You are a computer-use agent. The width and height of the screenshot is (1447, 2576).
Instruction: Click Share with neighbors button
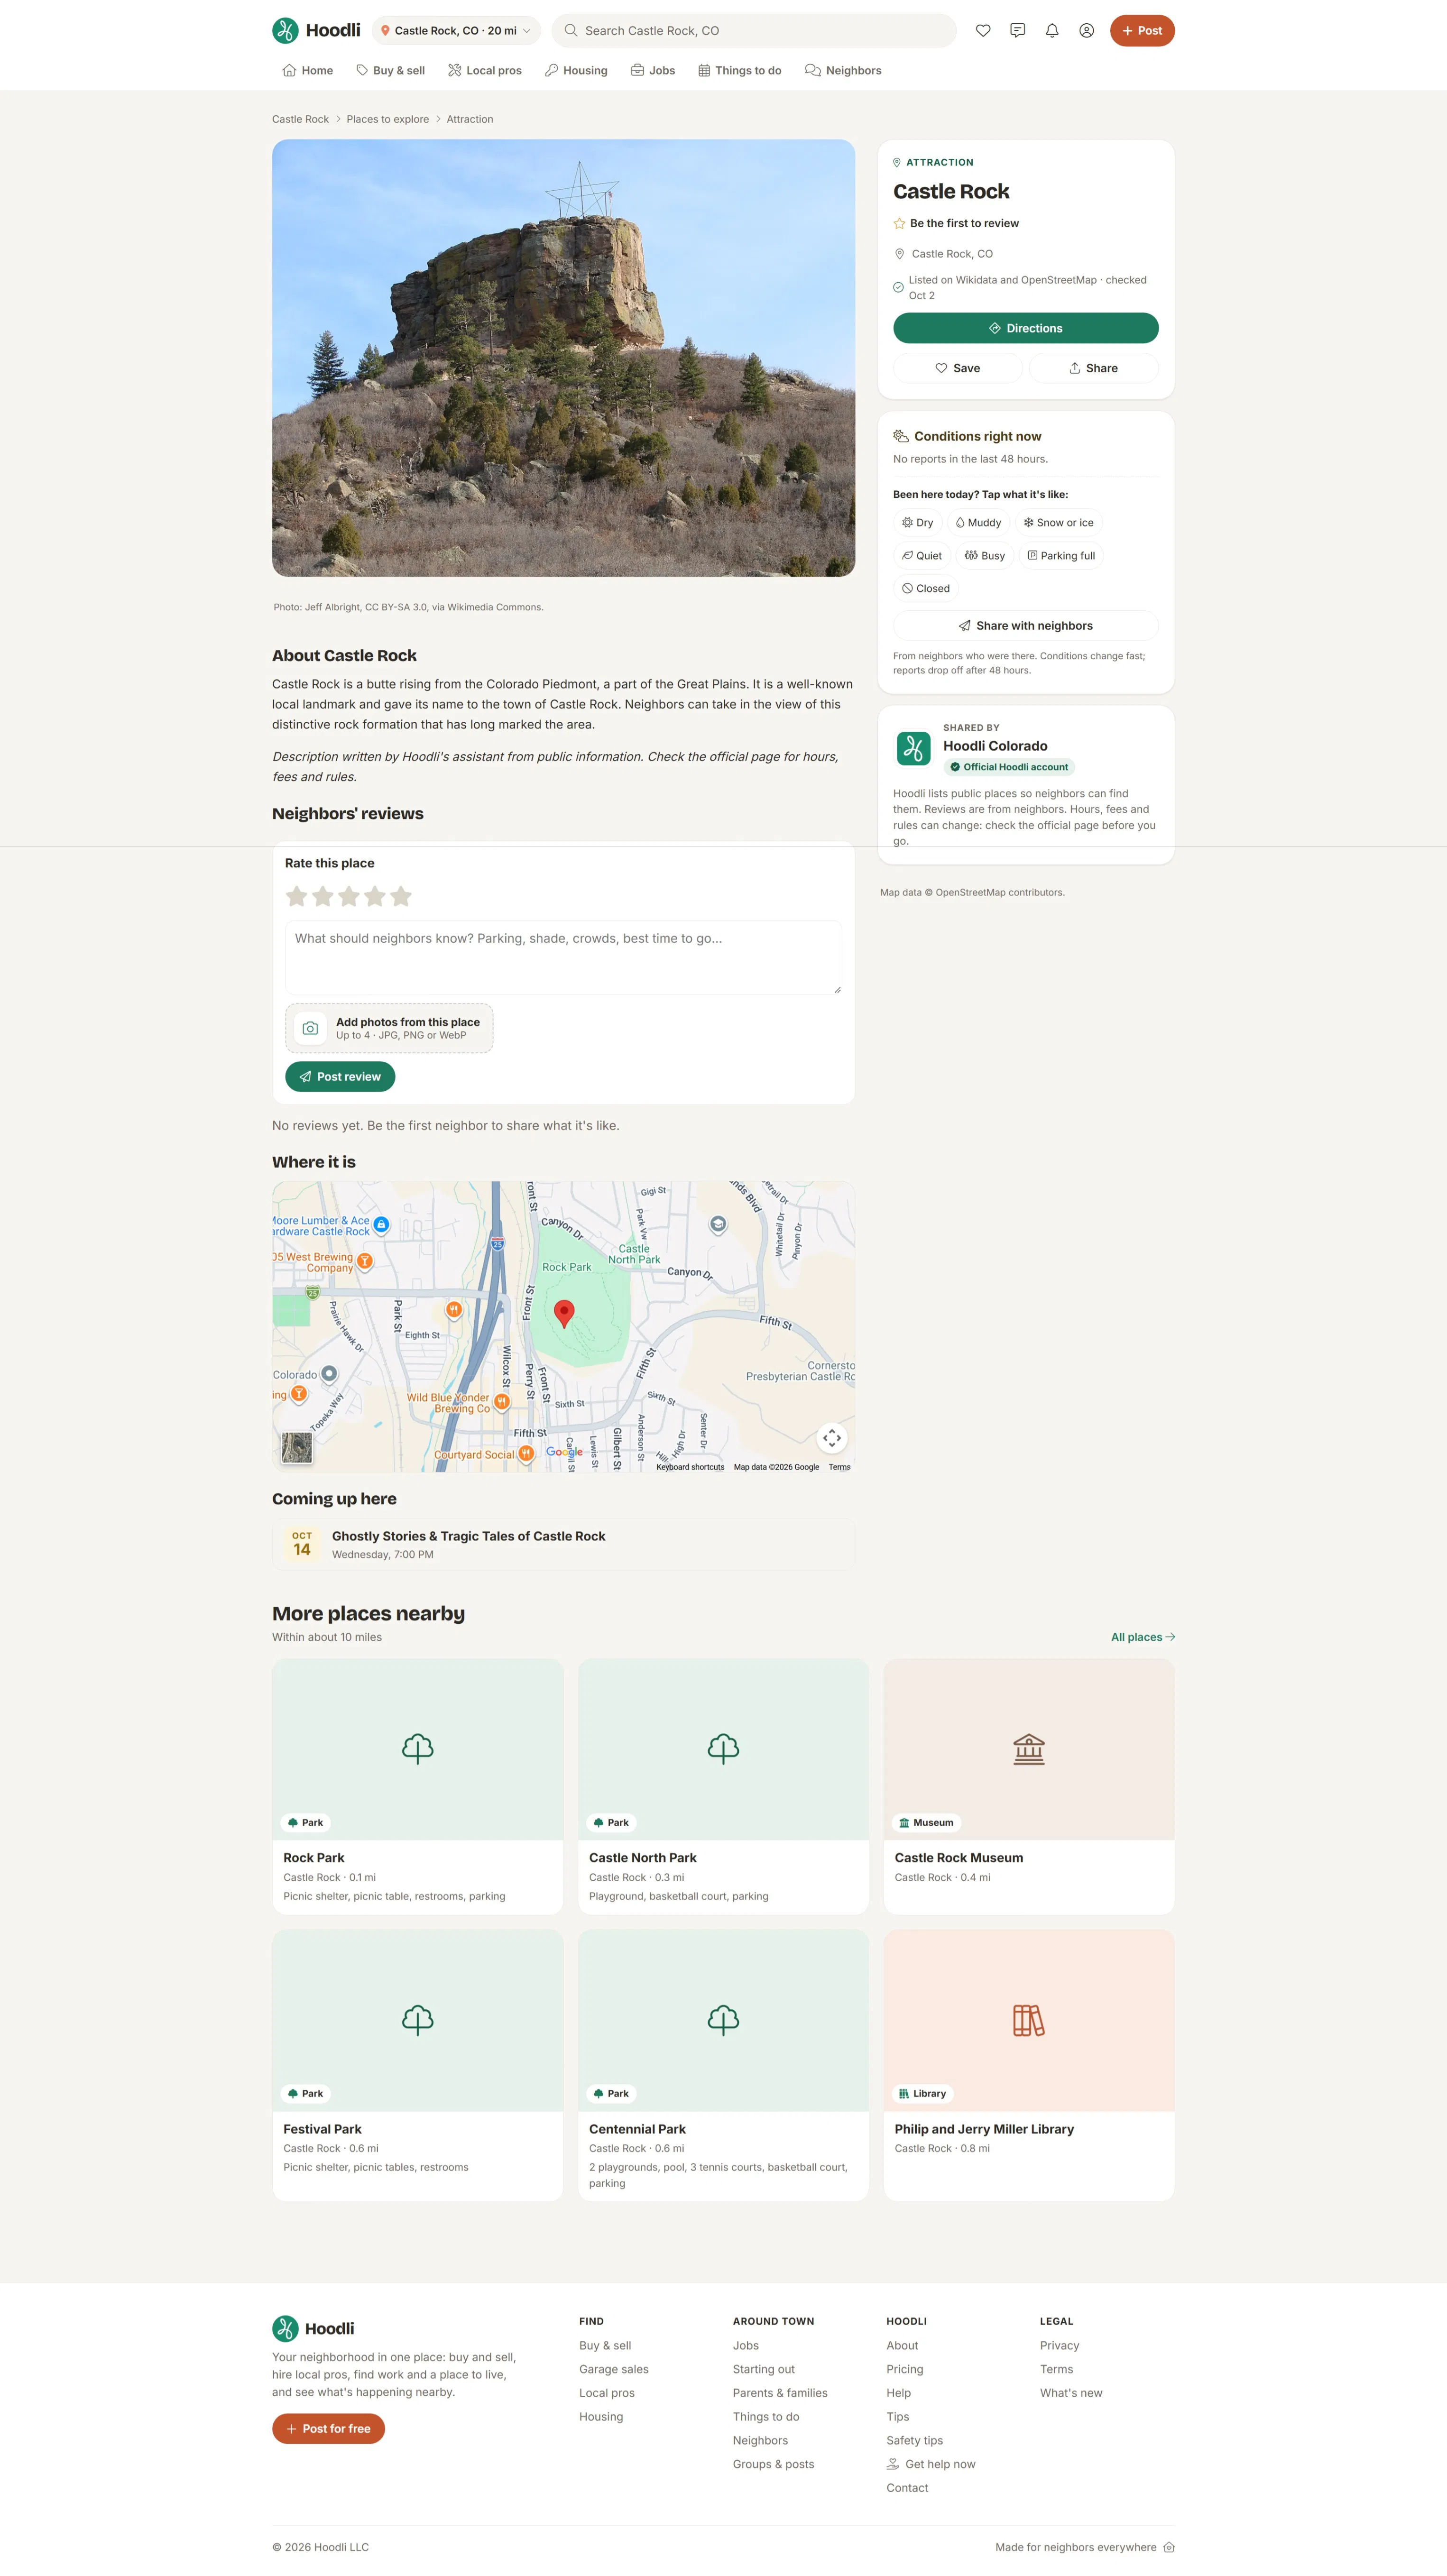pyautogui.click(x=1025, y=626)
